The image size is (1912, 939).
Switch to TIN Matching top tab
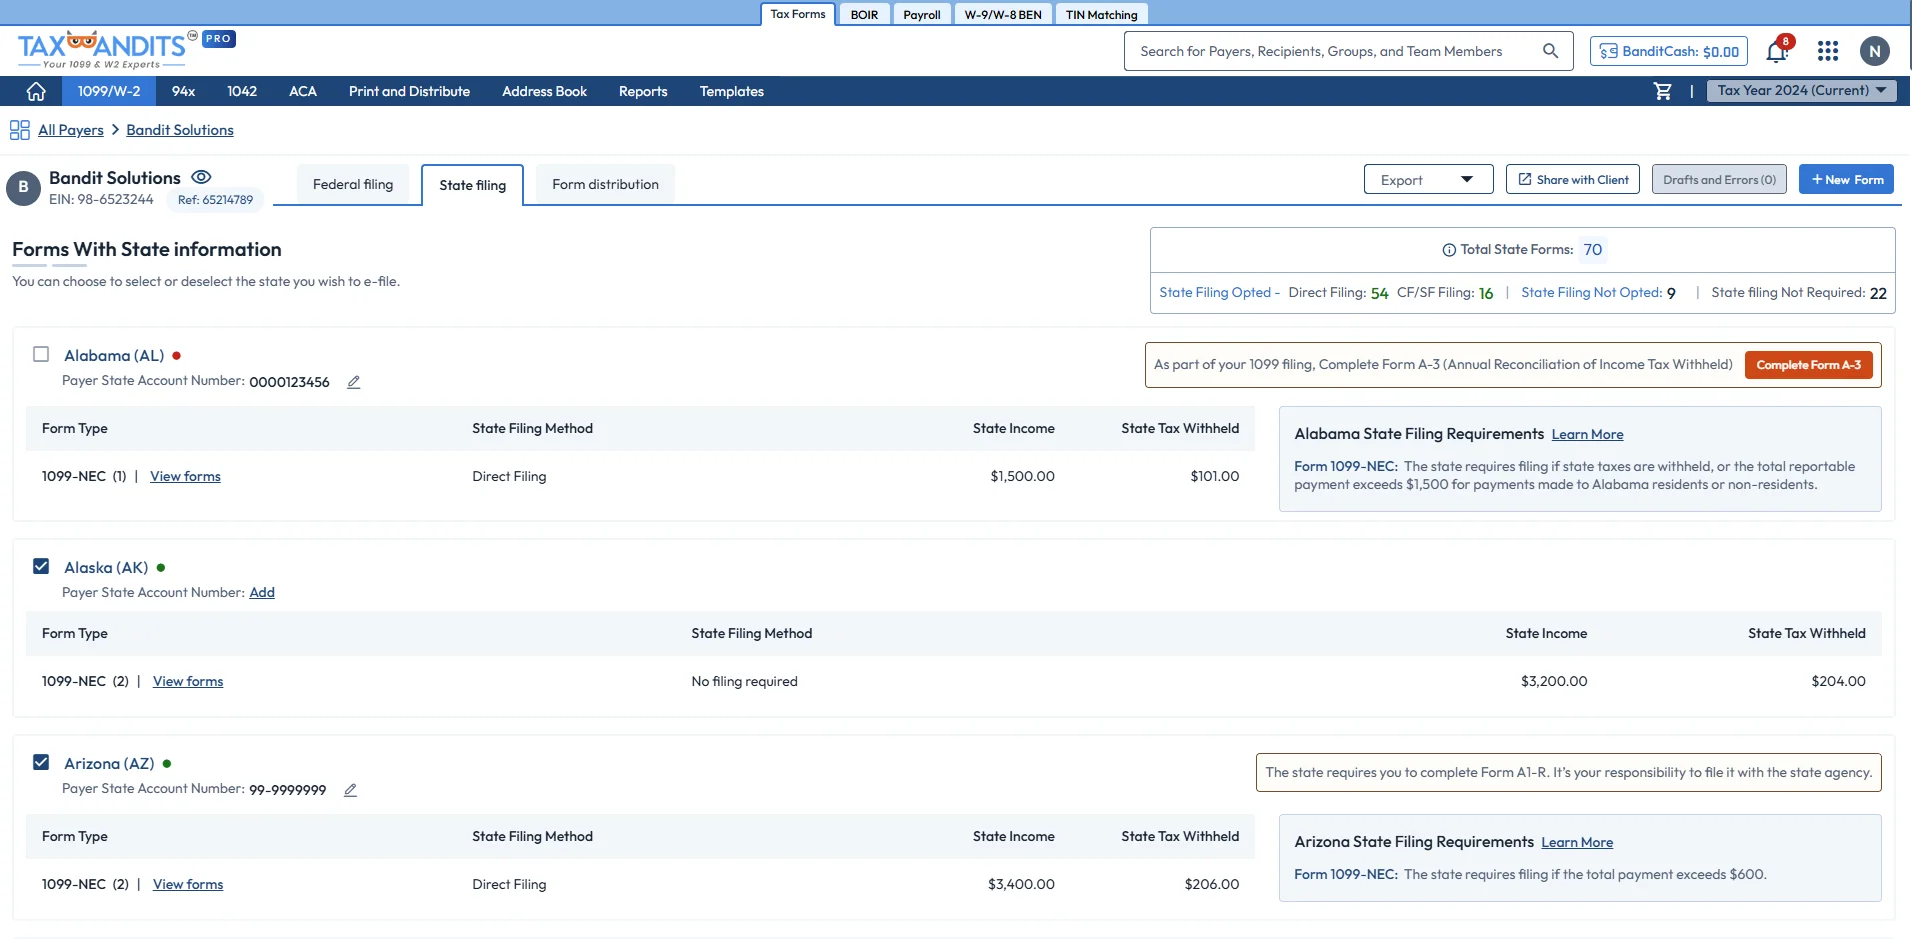(x=1101, y=14)
